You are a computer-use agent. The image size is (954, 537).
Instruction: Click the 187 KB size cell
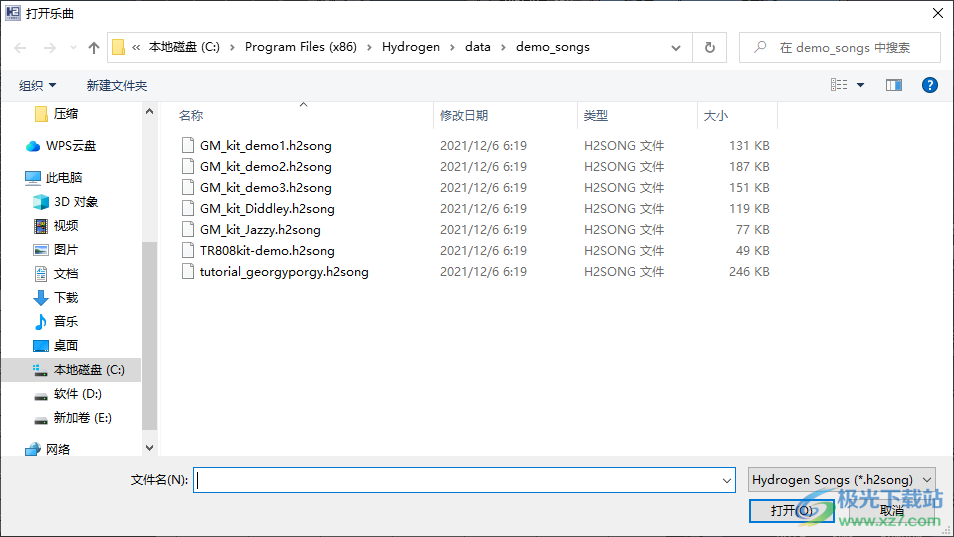tap(749, 167)
